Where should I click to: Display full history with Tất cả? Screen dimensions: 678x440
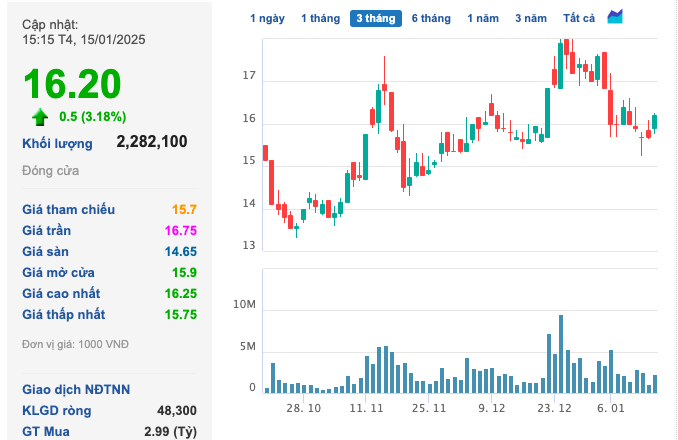pyautogui.click(x=579, y=18)
